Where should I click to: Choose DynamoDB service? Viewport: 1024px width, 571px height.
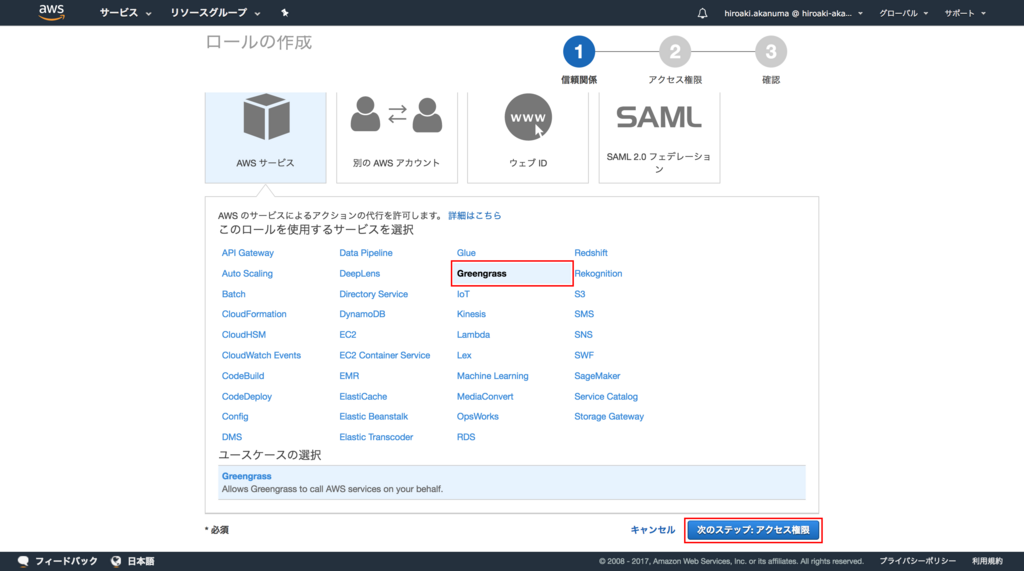(x=362, y=314)
